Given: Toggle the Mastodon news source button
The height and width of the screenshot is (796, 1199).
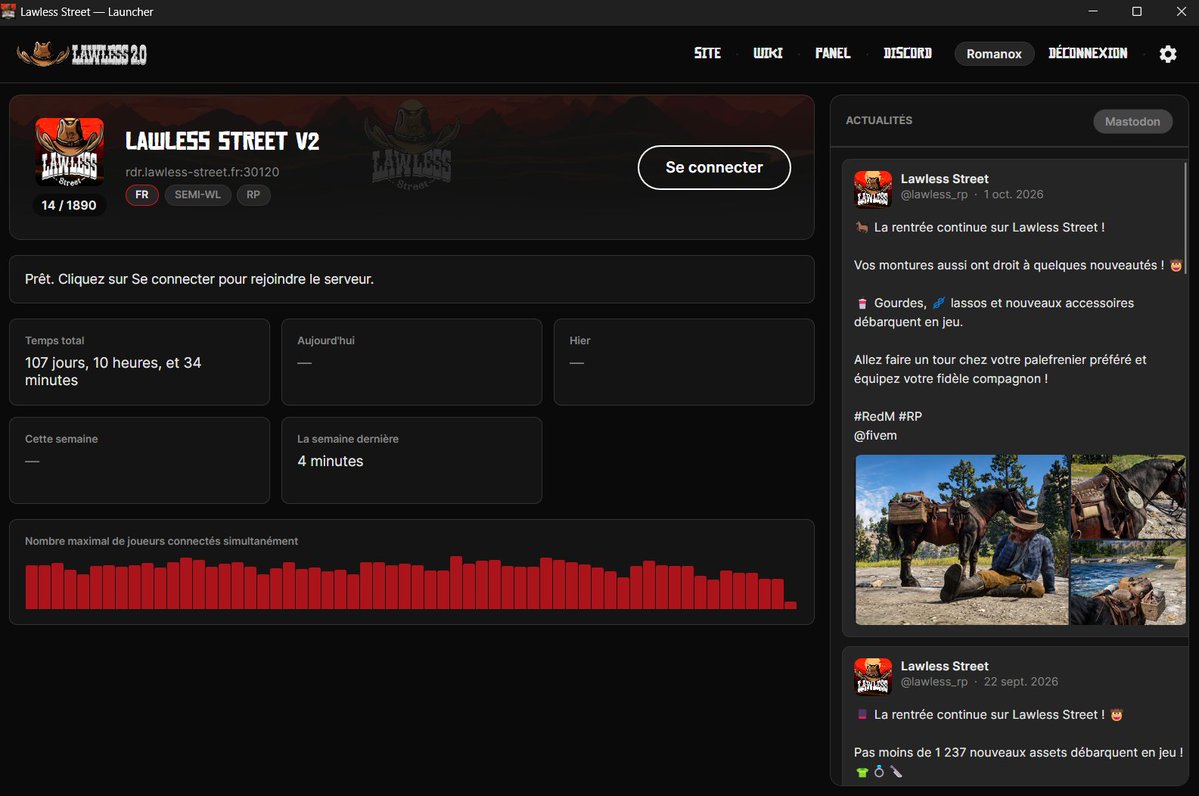Looking at the screenshot, I should tap(1132, 122).
